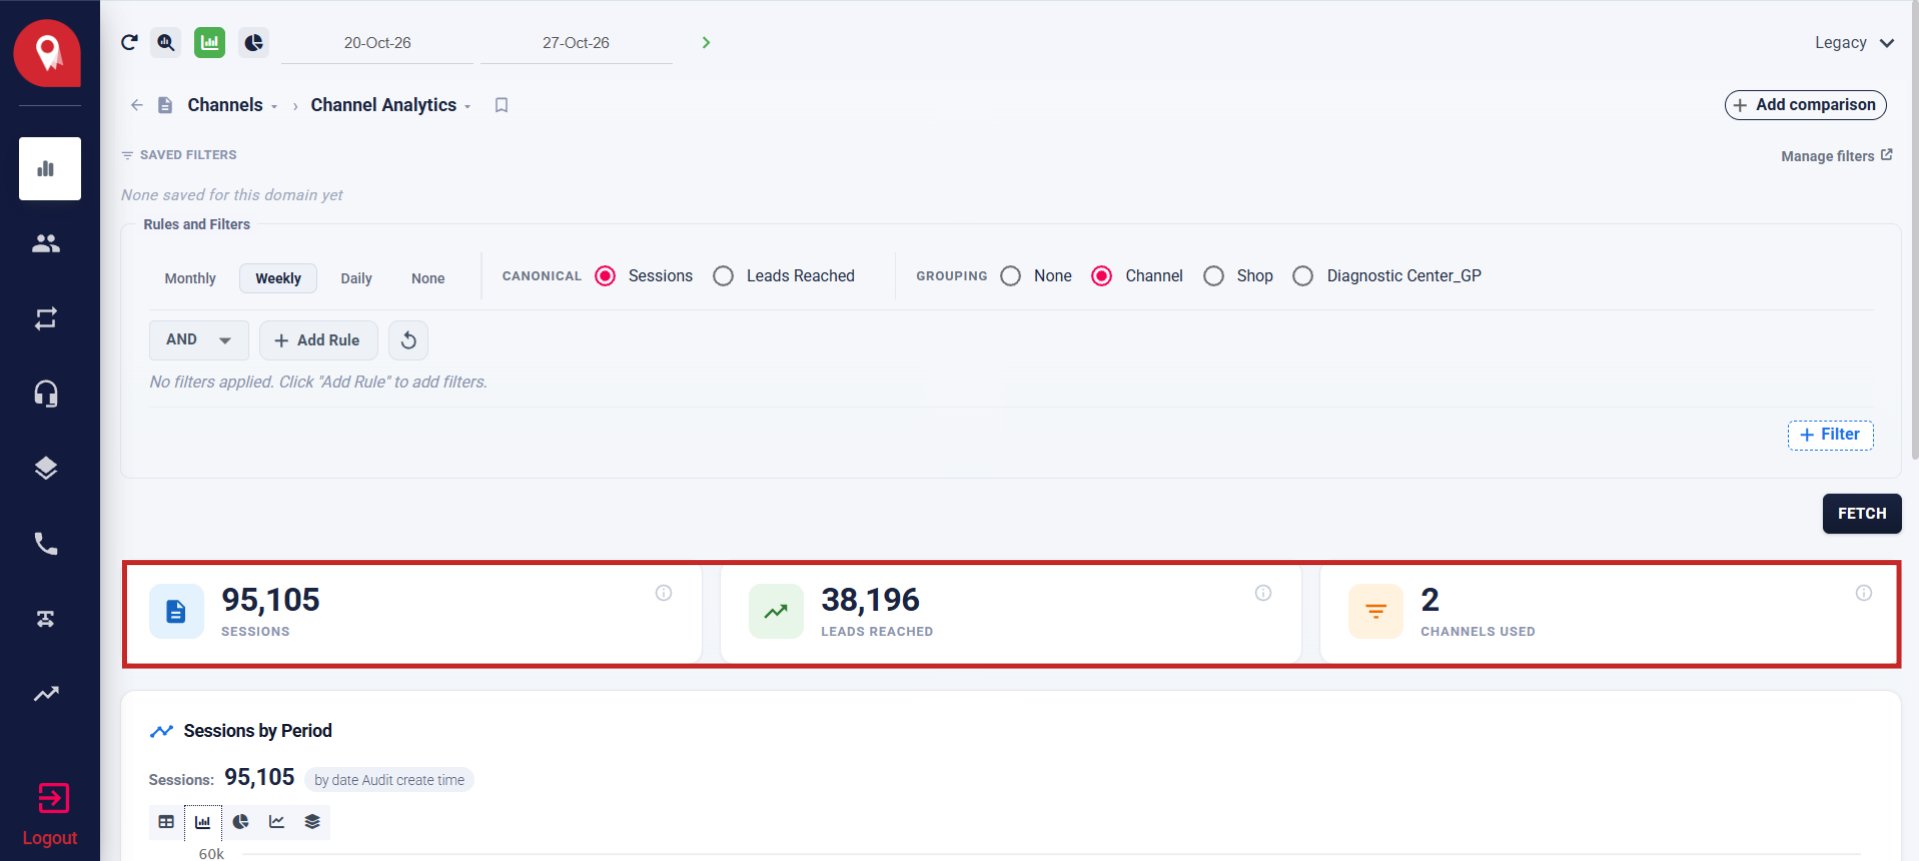The width and height of the screenshot is (1919, 861).
Task: Switch Sessions chart to line view
Action: click(277, 822)
